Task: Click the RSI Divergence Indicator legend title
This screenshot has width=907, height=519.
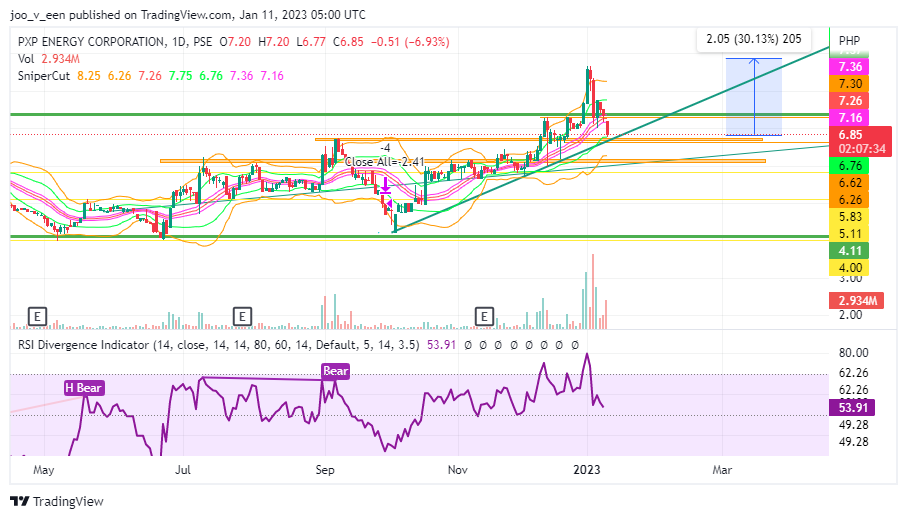Action: [x=83, y=345]
